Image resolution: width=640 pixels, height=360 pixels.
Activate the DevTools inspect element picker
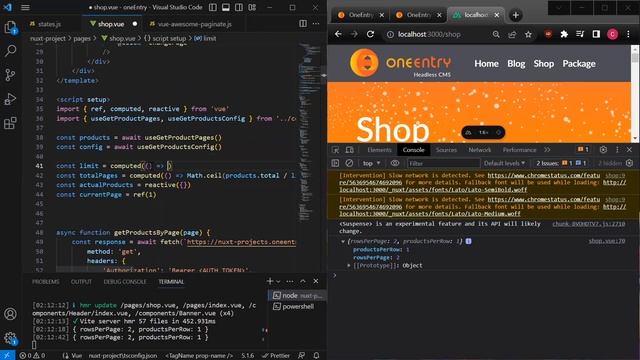[x=336, y=150]
